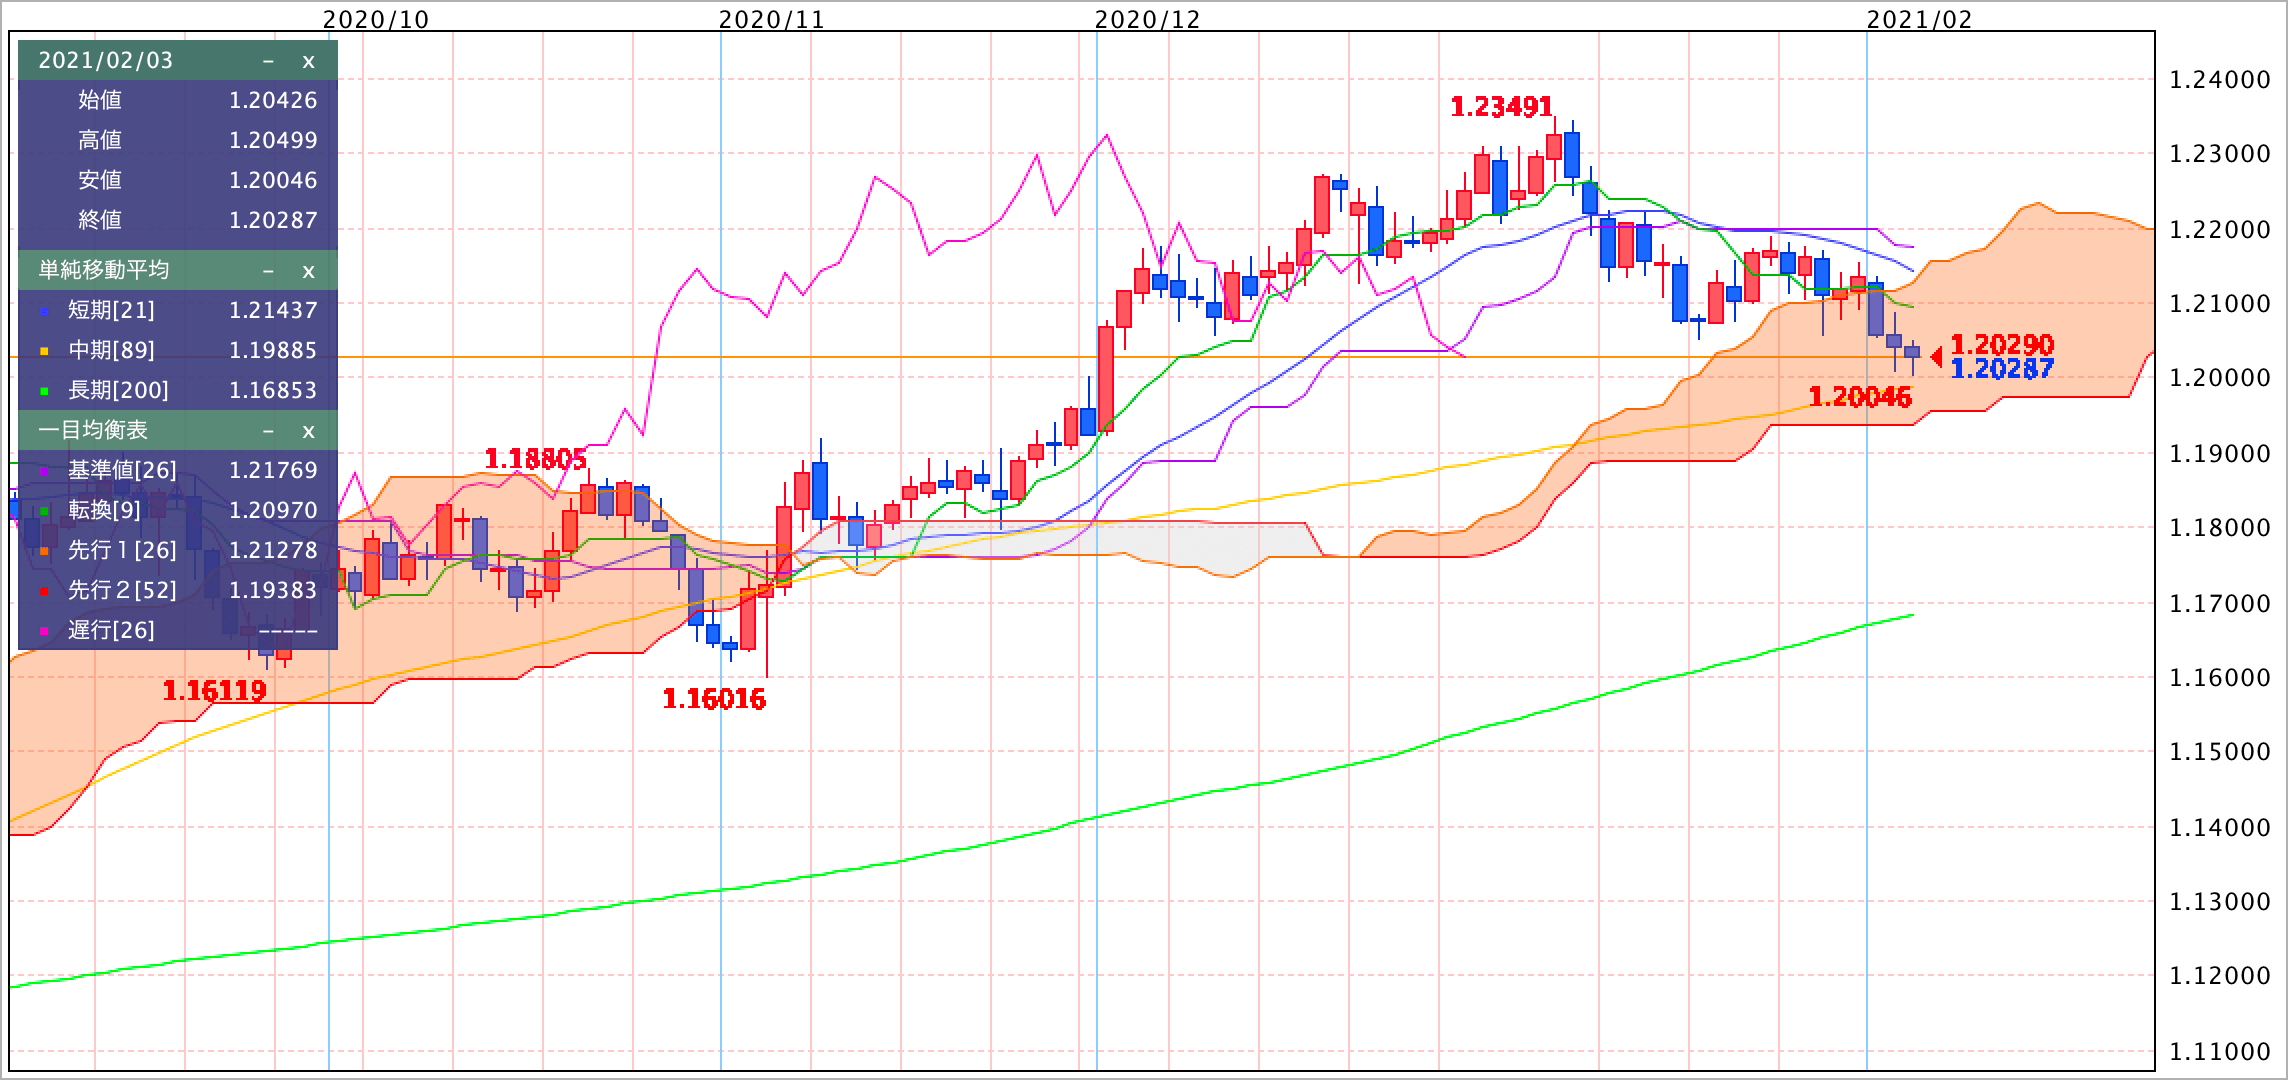Select the 高値 value 1.20499

[x=273, y=140]
